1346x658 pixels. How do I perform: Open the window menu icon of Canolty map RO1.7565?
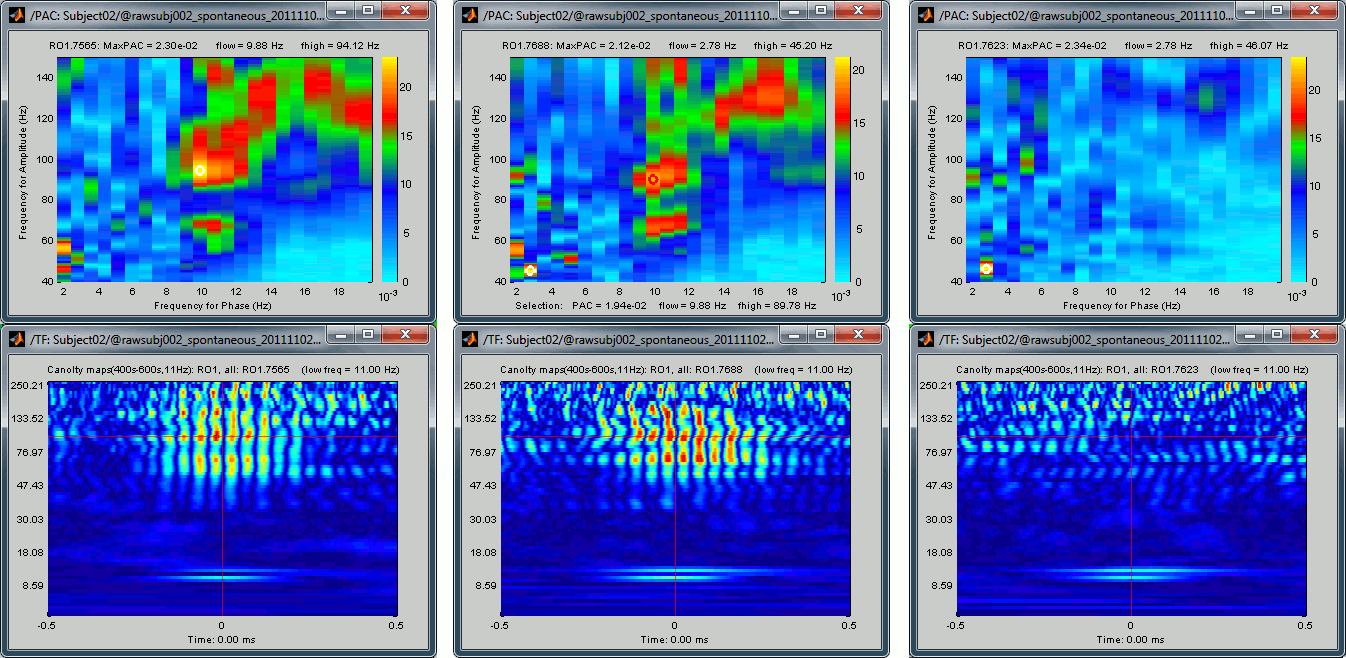tap(17, 339)
